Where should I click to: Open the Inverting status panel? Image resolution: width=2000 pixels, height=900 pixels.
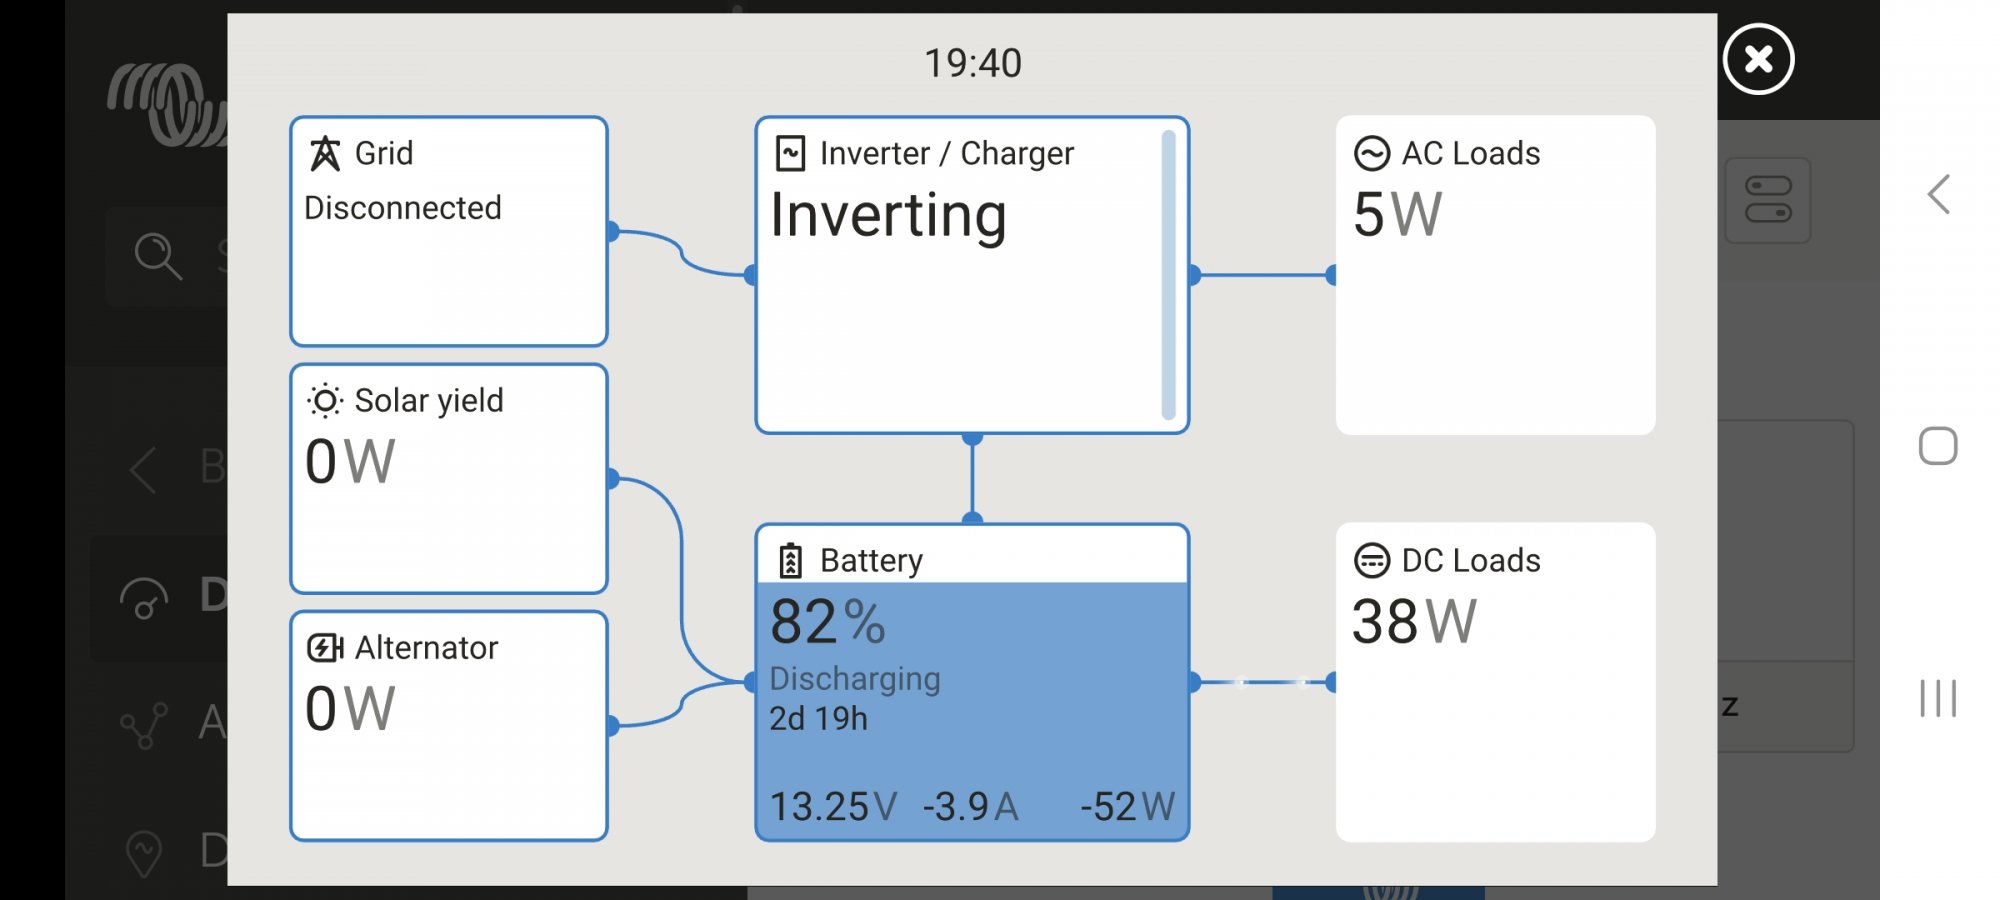coord(972,275)
